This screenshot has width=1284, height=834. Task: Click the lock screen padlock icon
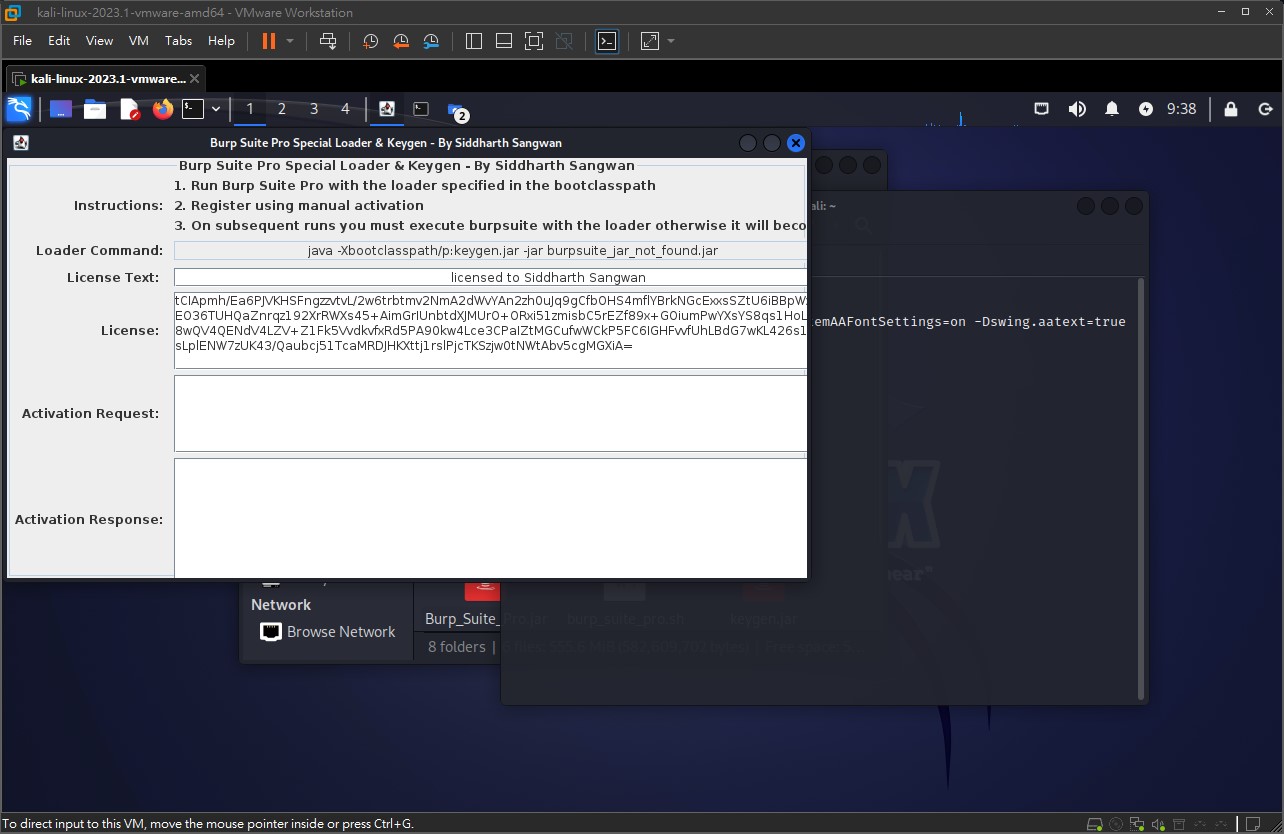(x=1231, y=109)
